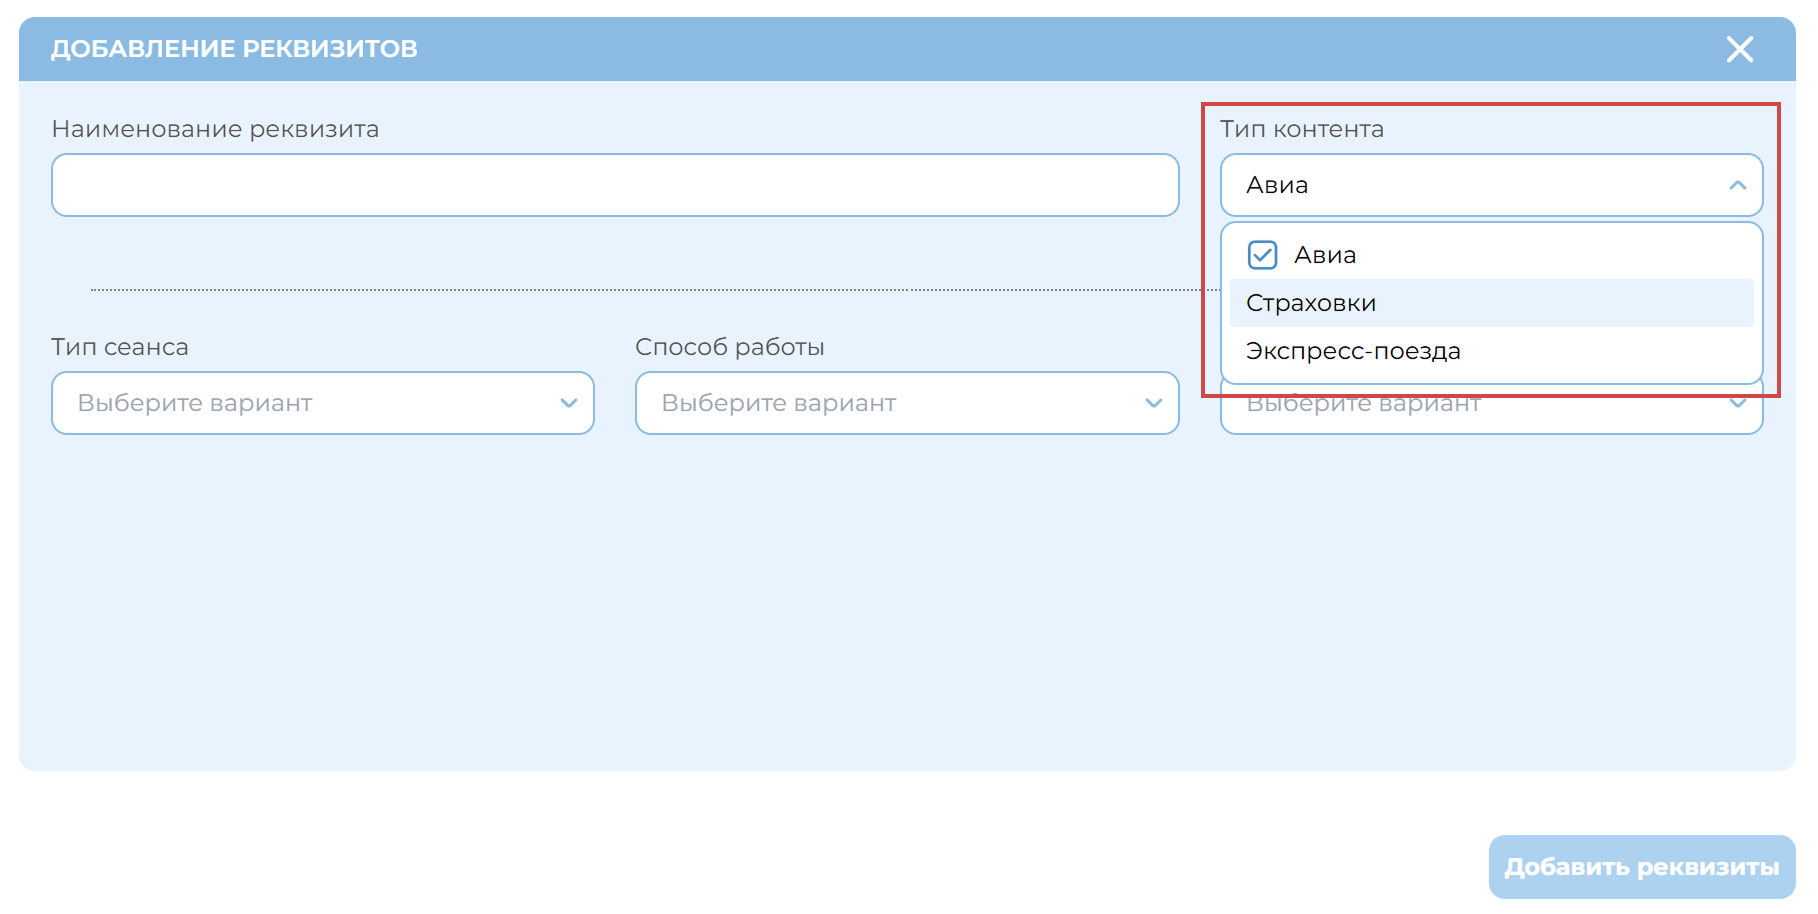Close the Добавление реквизитов dialog
The width and height of the screenshot is (1818, 914).
(1739, 49)
